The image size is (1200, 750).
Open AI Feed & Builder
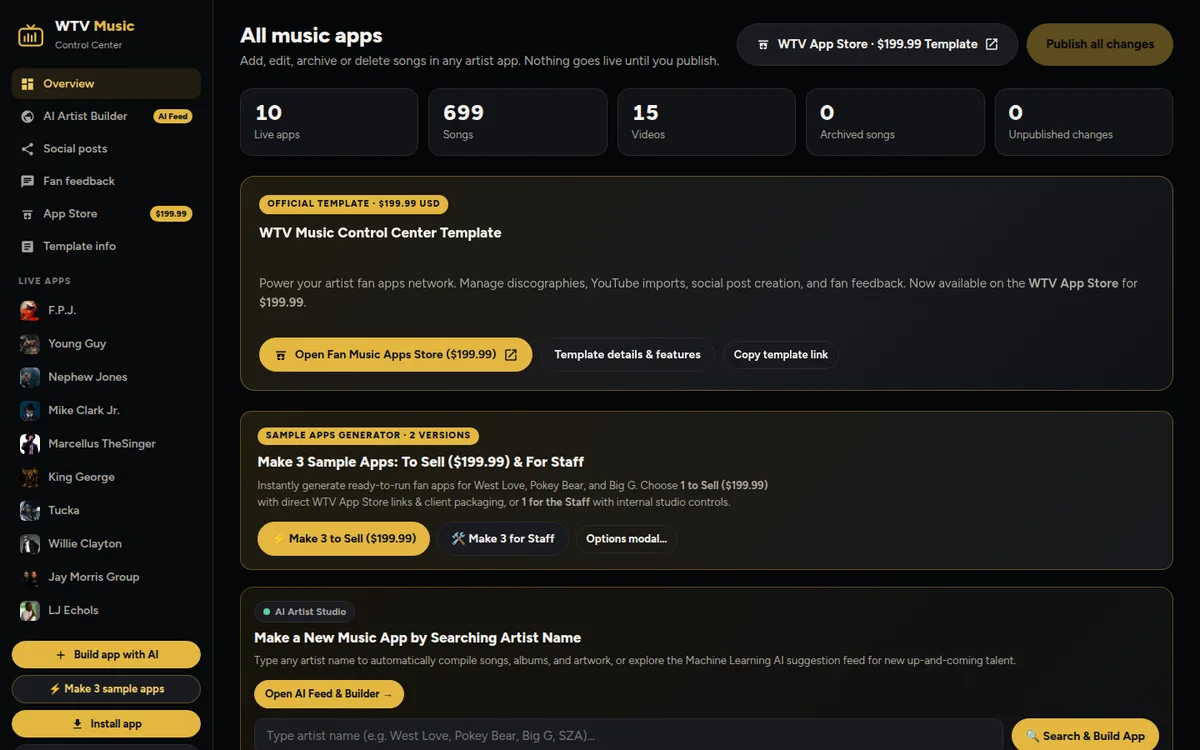point(329,694)
